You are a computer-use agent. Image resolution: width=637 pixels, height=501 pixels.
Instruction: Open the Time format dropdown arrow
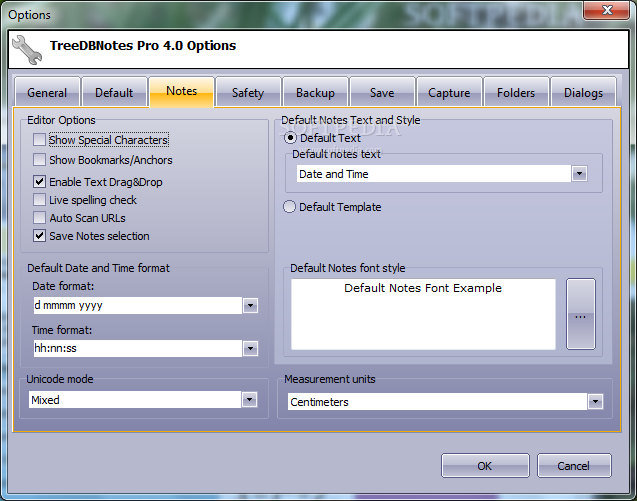pos(250,348)
